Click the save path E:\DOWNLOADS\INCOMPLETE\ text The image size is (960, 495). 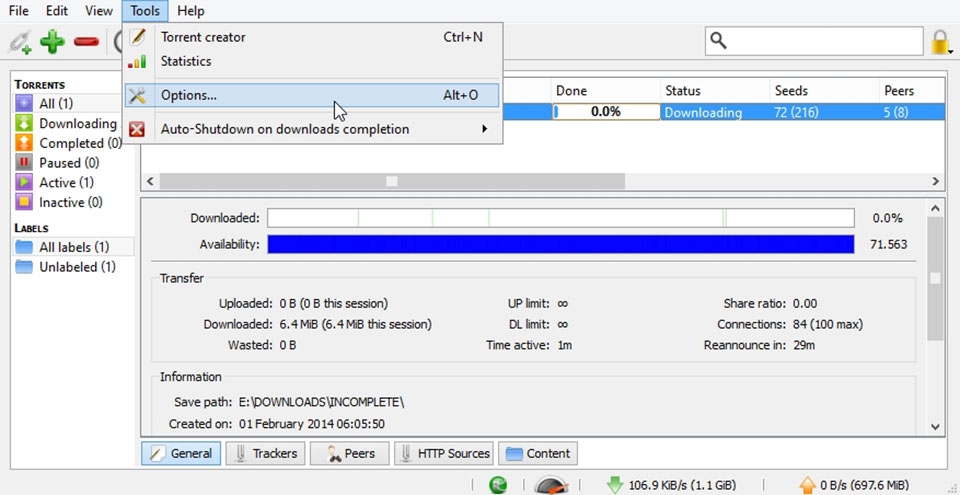tap(321, 402)
